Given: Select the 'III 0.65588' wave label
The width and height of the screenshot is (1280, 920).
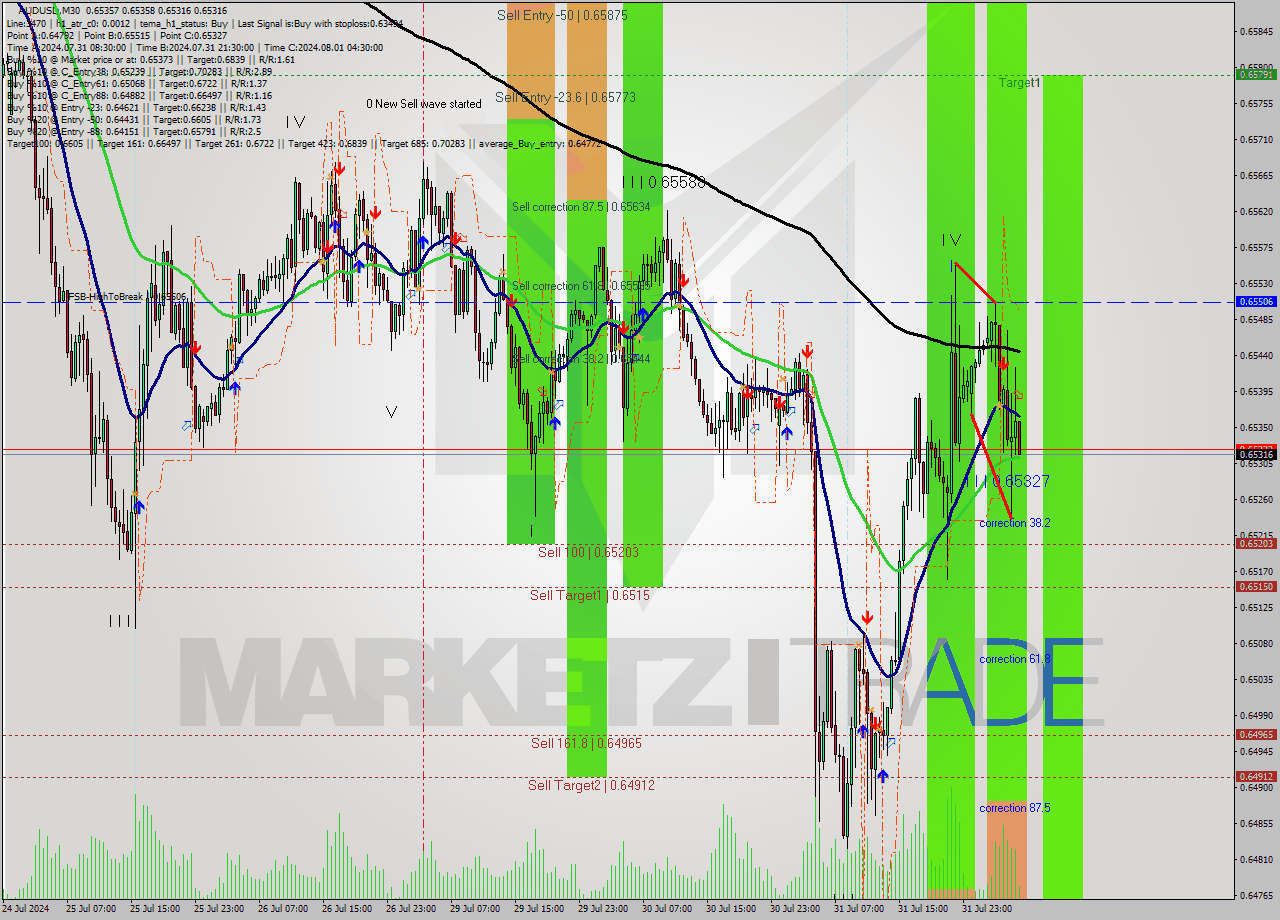Looking at the screenshot, I should pos(664,182).
